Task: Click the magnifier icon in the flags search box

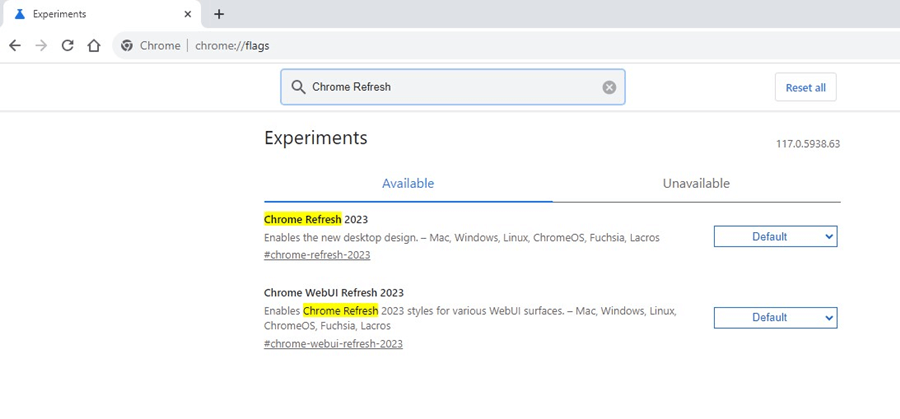Action: [x=298, y=87]
